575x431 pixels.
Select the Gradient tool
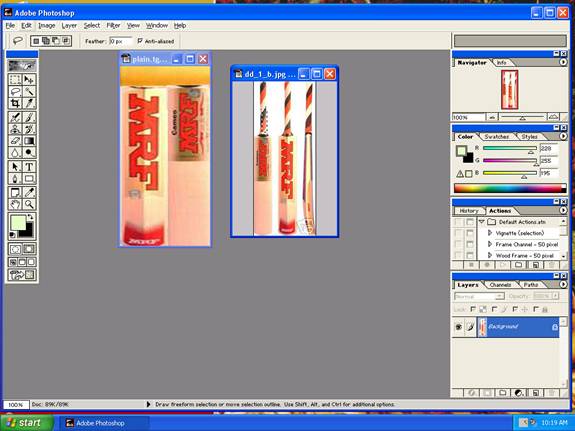29,141
